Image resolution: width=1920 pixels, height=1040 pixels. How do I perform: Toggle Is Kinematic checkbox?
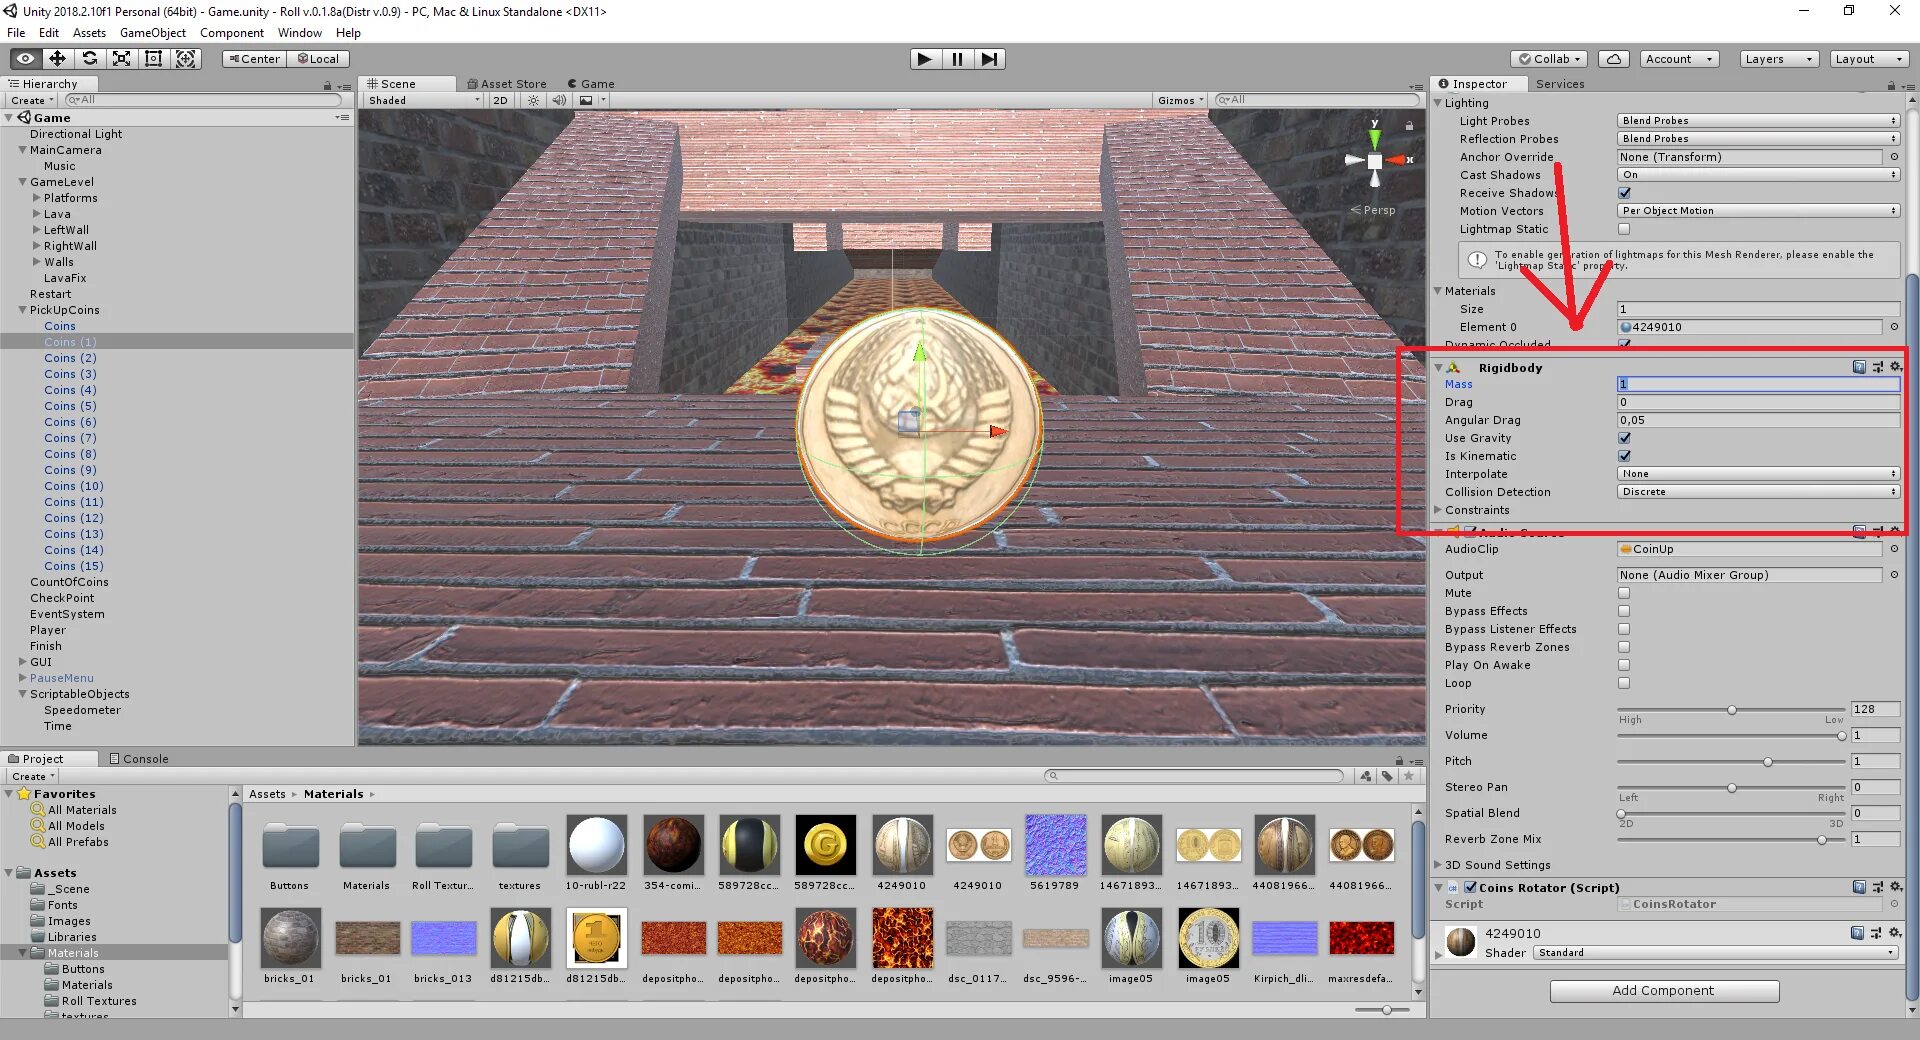[1625, 456]
